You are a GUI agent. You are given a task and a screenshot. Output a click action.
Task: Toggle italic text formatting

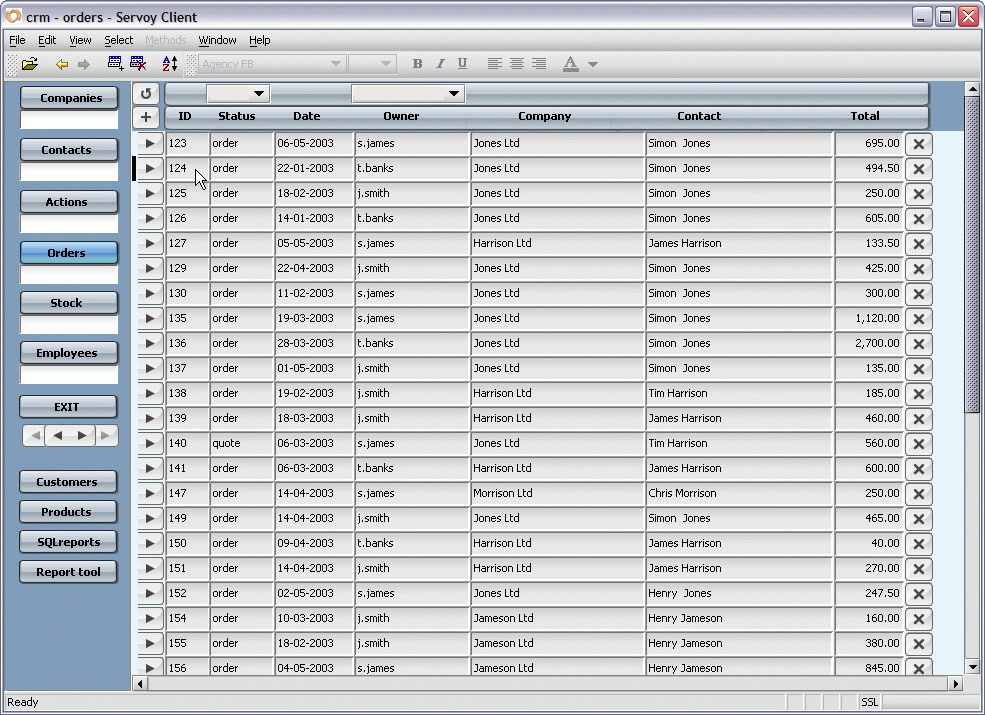(x=440, y=63)
